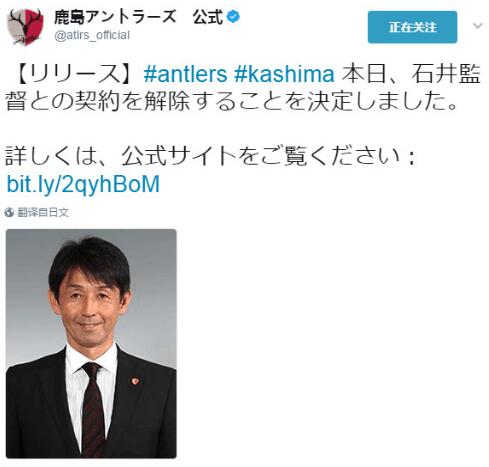Open the #kashima hashtag
This screenshot has height=467, width=489.
click(x=284, y=74)
